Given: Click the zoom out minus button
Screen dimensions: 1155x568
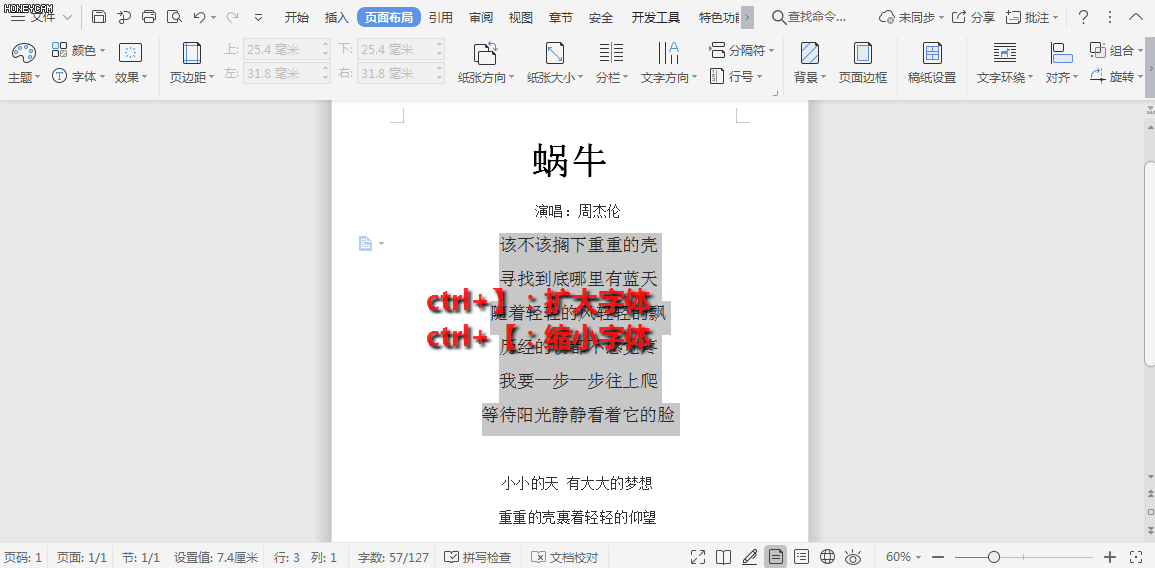Looking at the screenshot, I should 938,557.
